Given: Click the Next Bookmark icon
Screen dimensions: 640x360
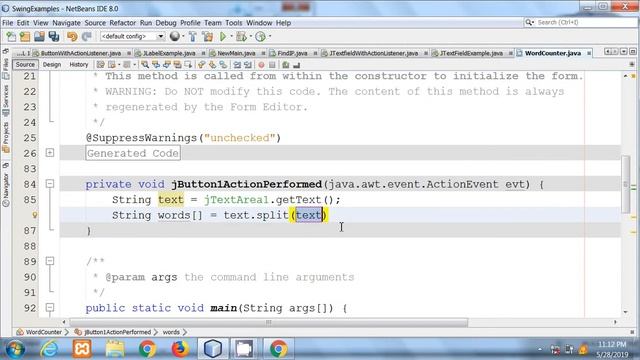Looking at the screenshot, I should [x=212, y=64].
